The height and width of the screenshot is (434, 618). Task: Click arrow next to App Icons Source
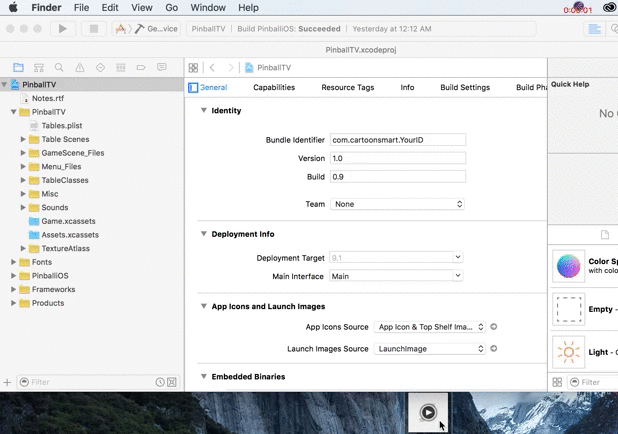tap(494, 327)
